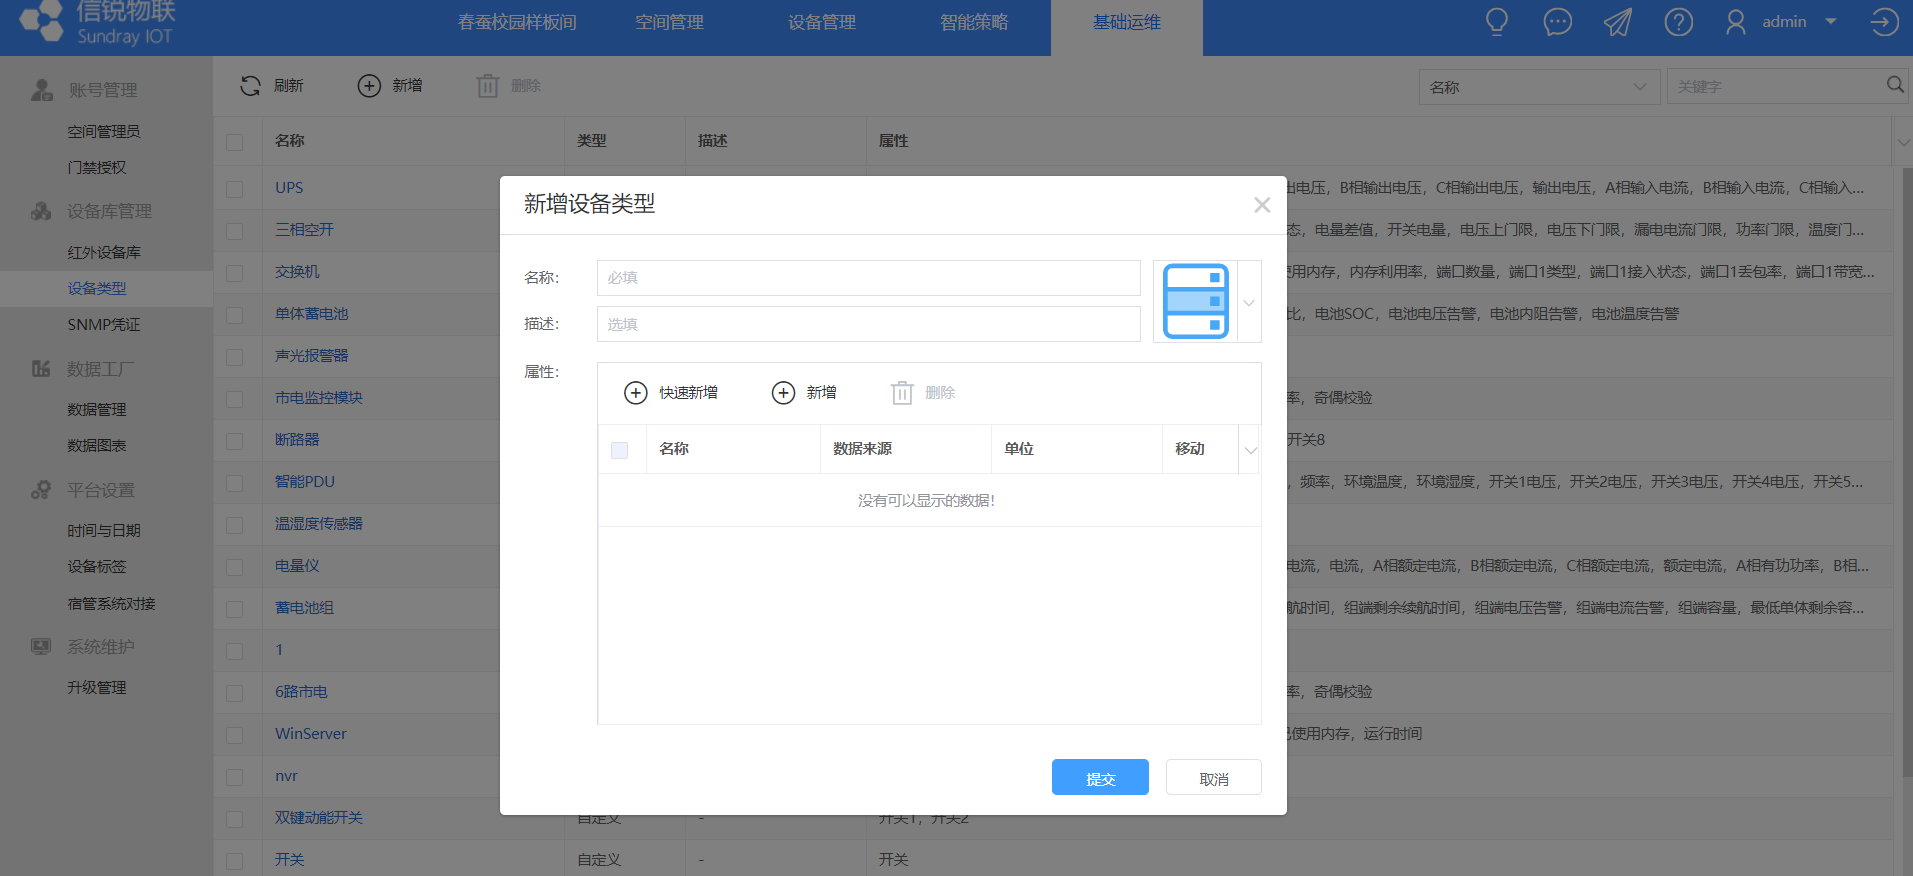Open SNMP凭证 in sidebar
This screenshot has height=876, width=1913.
click(104, 325)
